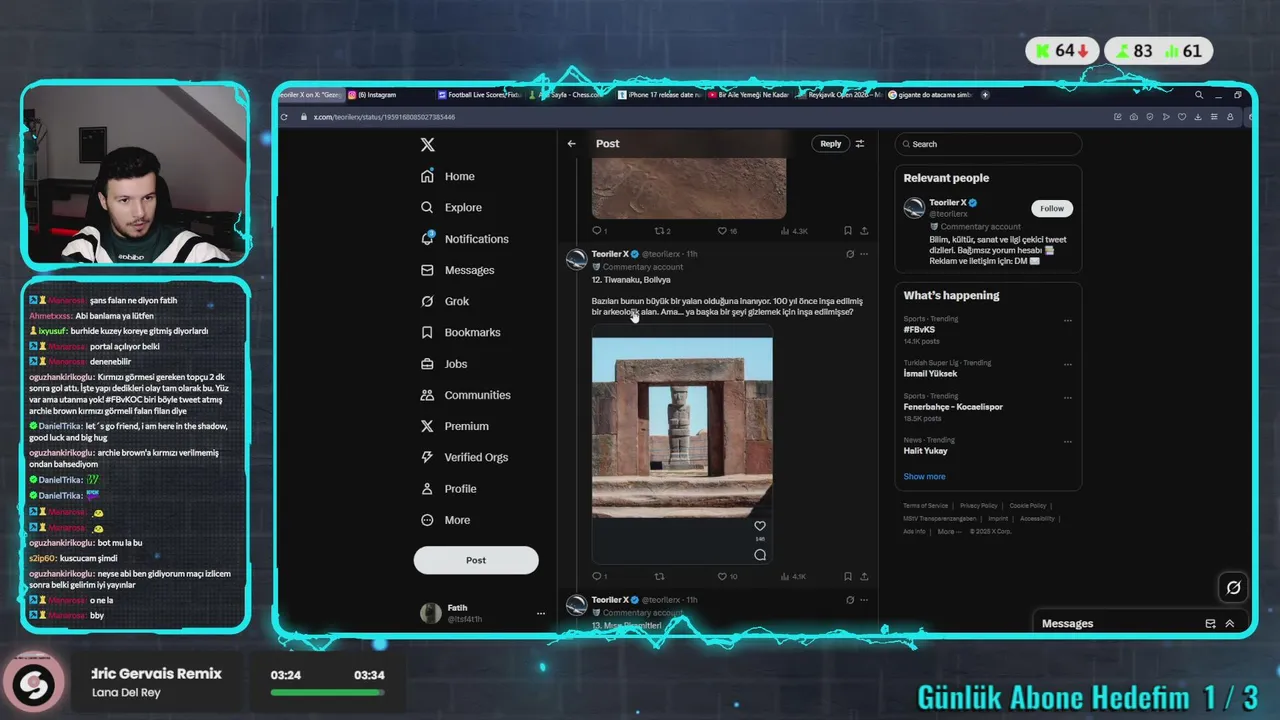Repost the Tiwanaku post
The height and width of the screenshot is (720, 1280).
659,576
